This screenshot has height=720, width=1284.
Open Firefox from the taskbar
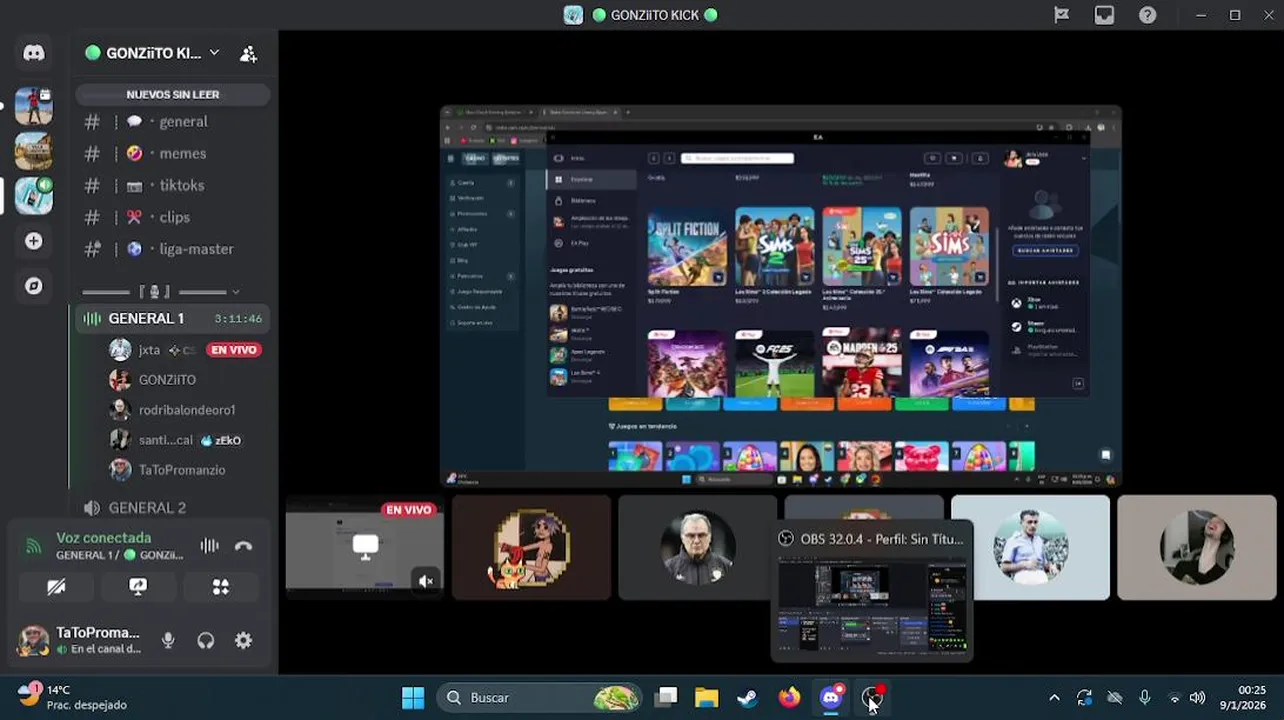[789, 698]
